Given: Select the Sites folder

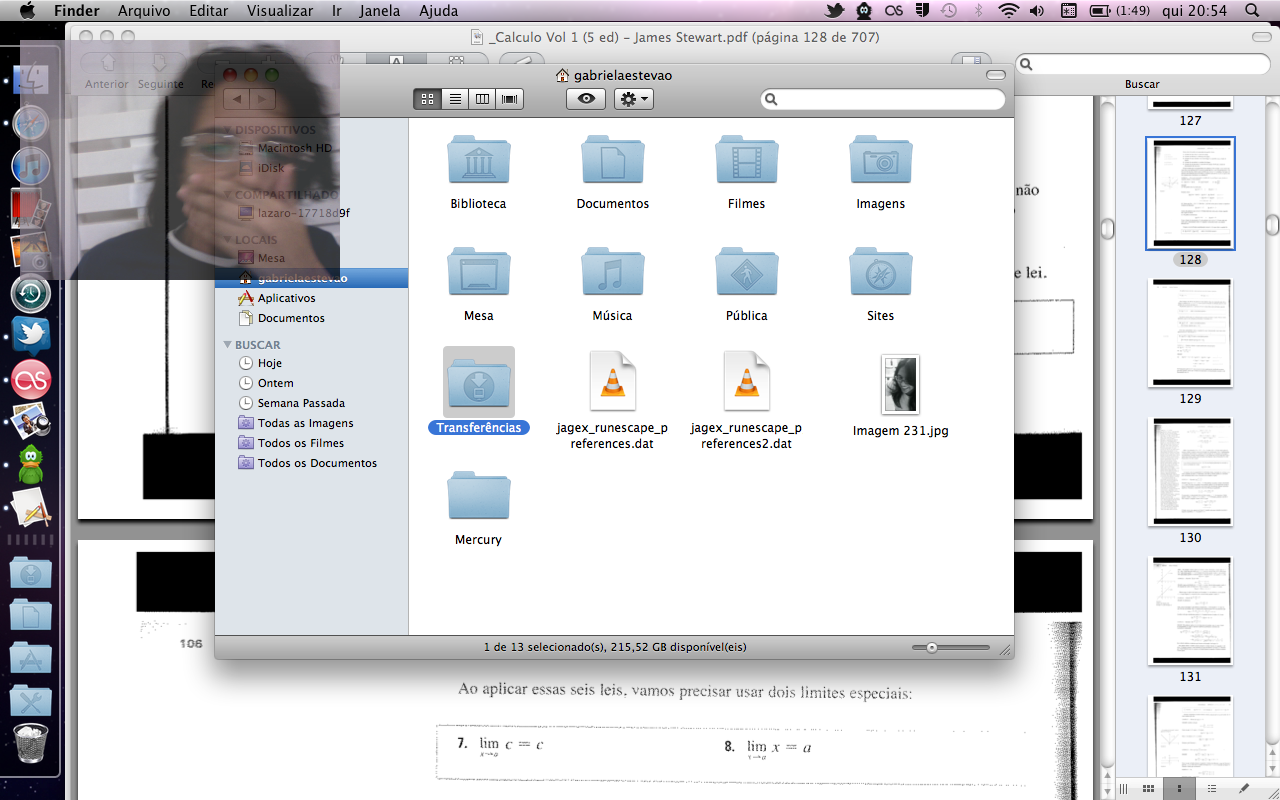Looking at the screenshot, I should point(881,273).
